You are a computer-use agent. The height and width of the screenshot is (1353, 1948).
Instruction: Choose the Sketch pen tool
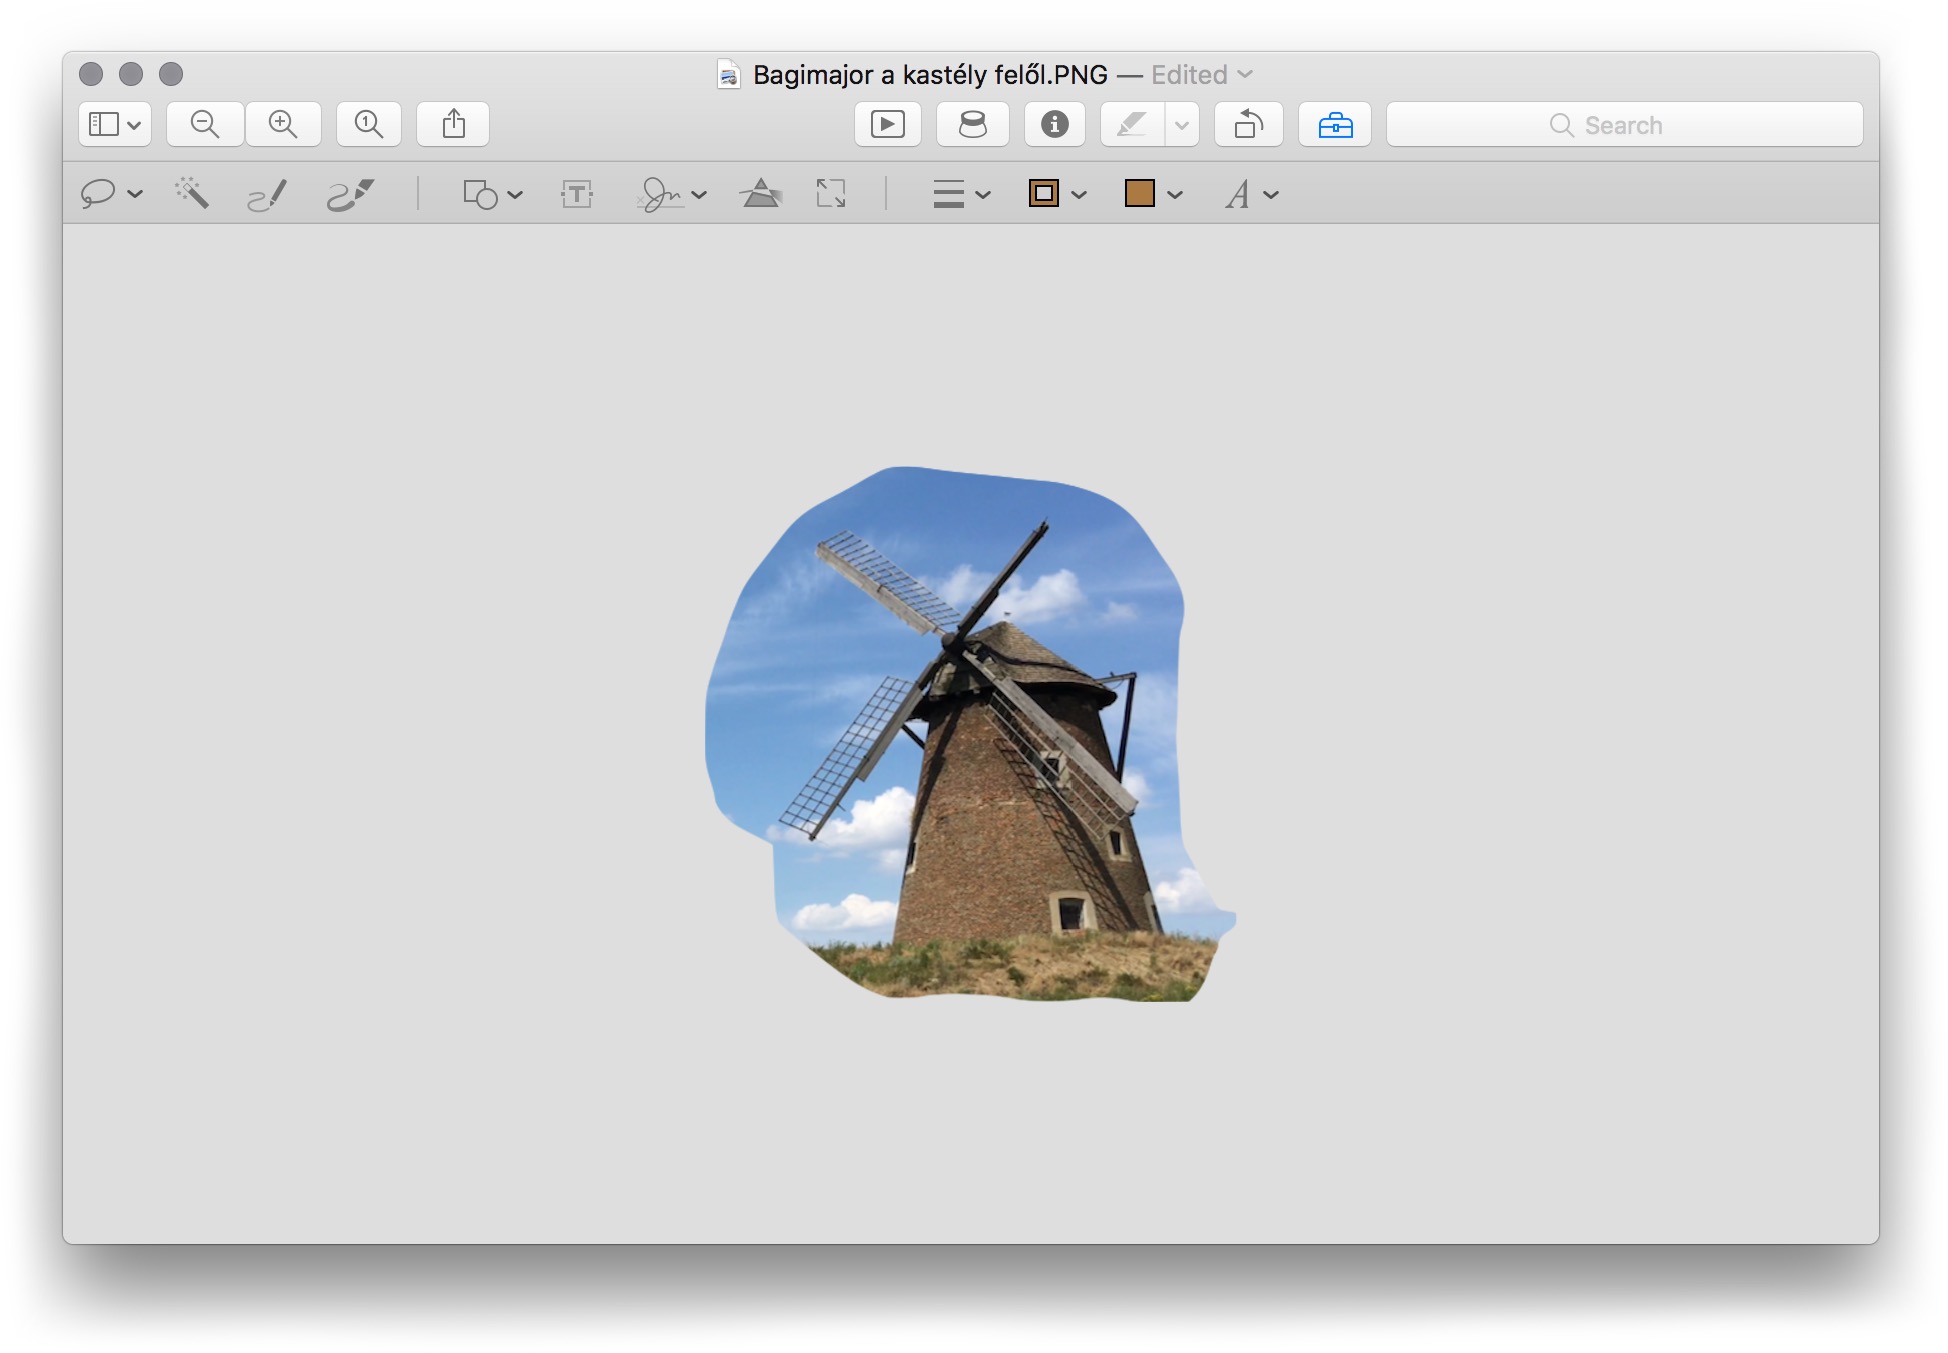[x=267, y=194]
